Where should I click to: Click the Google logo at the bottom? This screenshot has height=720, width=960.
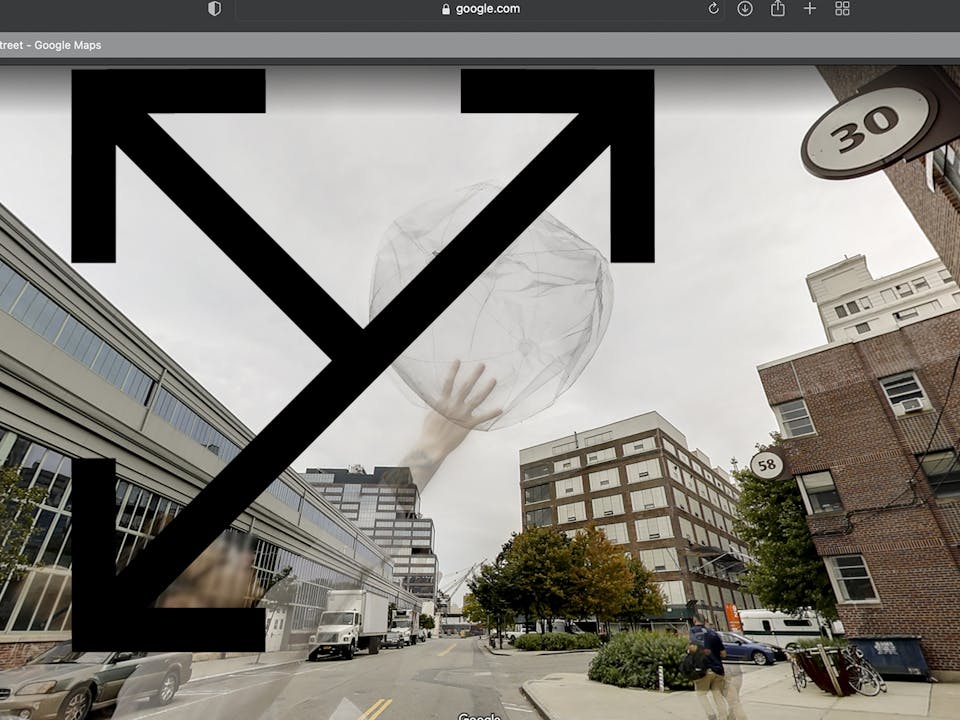[479, 715]
